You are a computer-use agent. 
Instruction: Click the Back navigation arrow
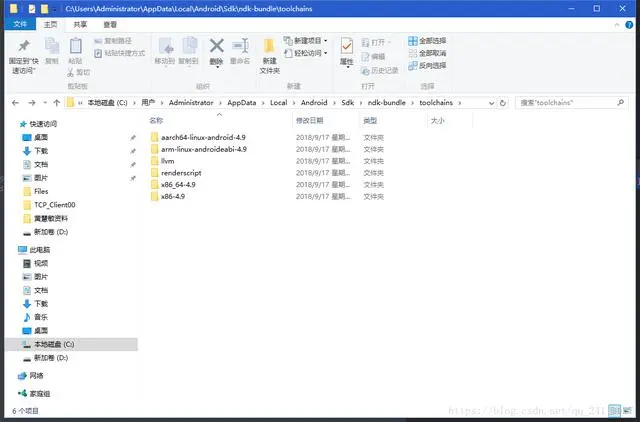pos(16,103)
